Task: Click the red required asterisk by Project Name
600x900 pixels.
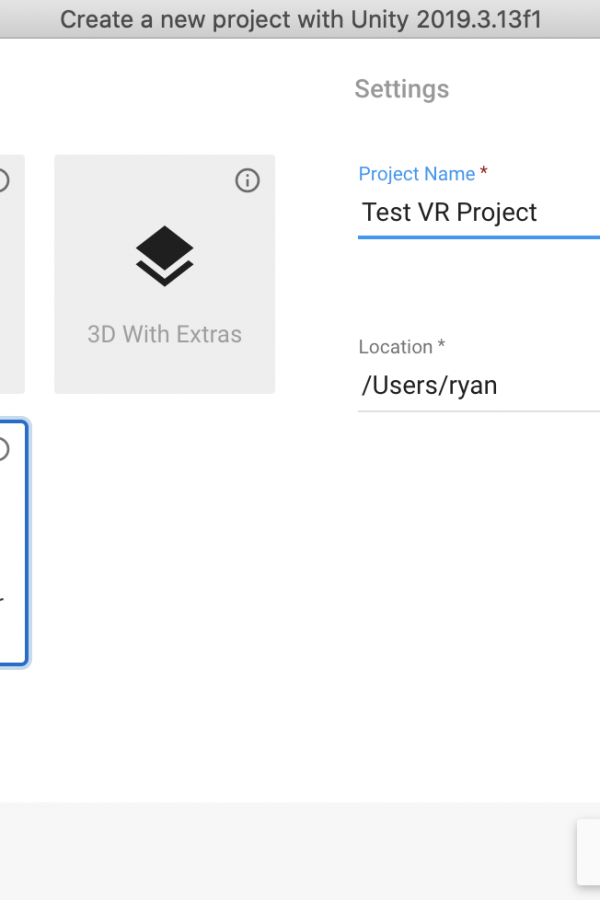Action: (x=483, y=170)
